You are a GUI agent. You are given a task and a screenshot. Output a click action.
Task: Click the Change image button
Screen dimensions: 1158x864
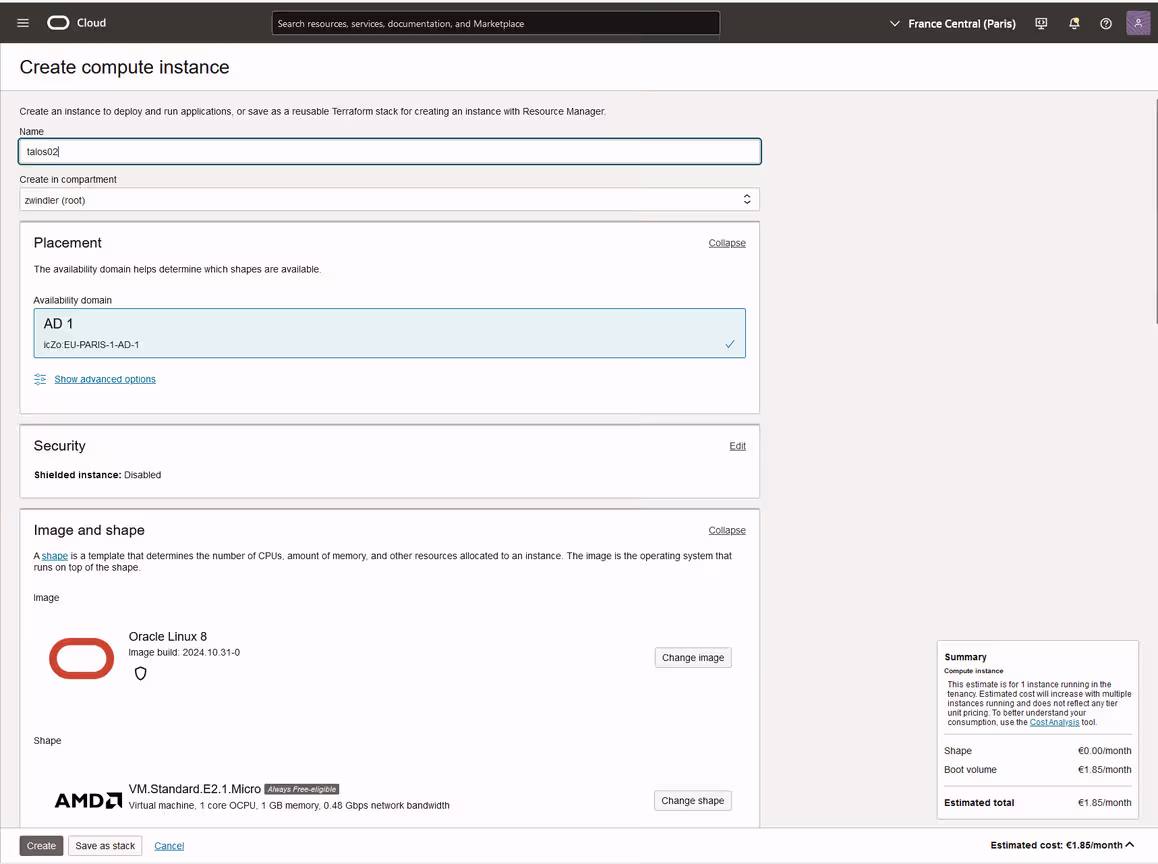(x=693, y=658)
